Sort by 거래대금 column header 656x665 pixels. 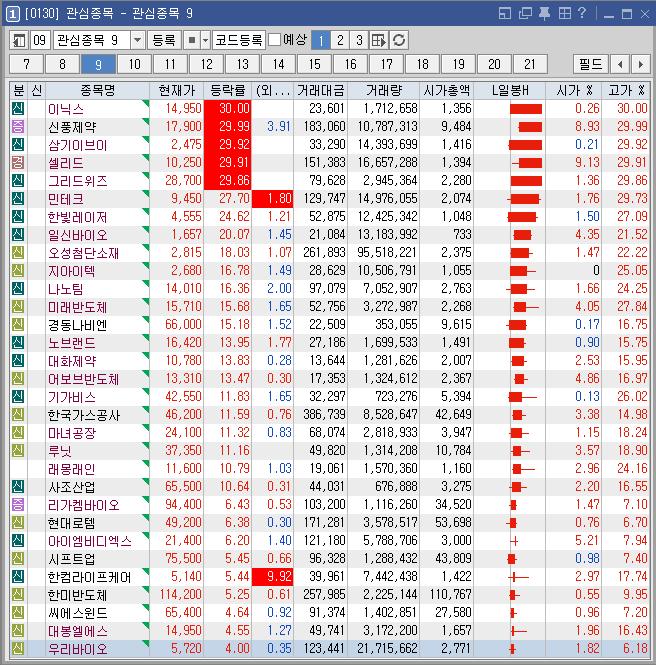[321, 90]
